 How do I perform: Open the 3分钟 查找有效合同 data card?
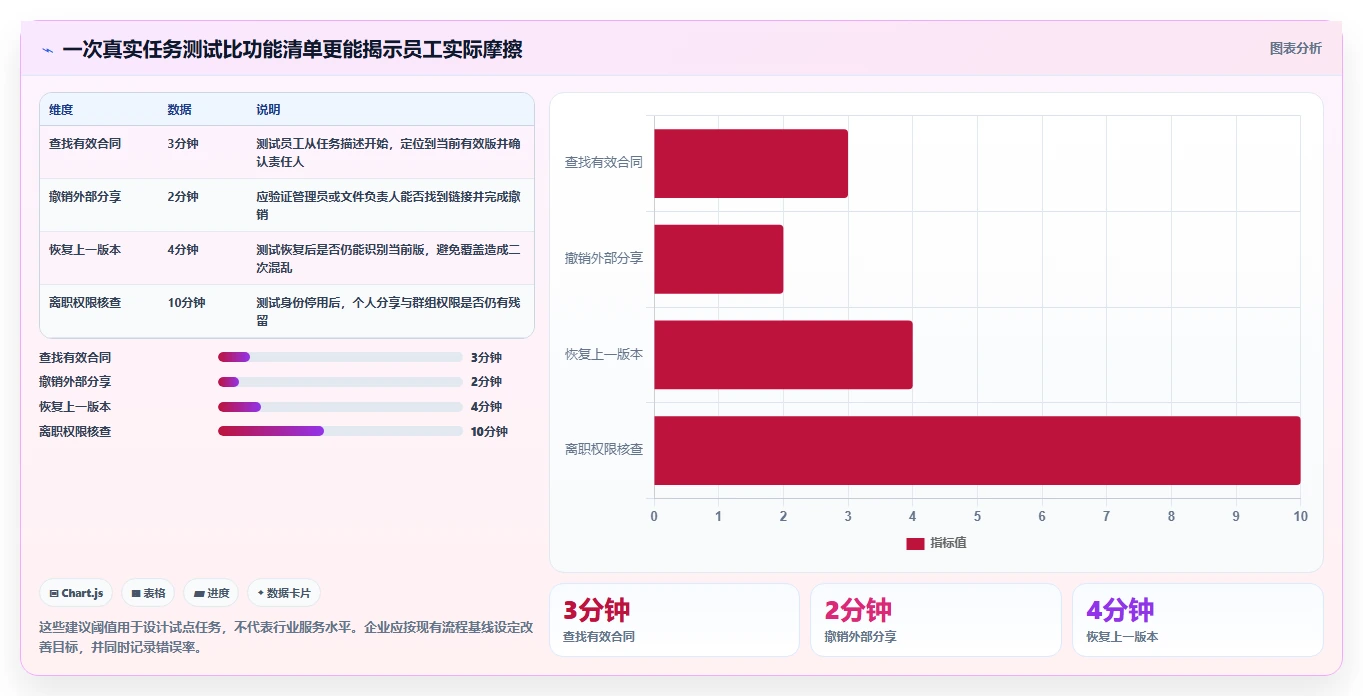[x=674, y=620]
